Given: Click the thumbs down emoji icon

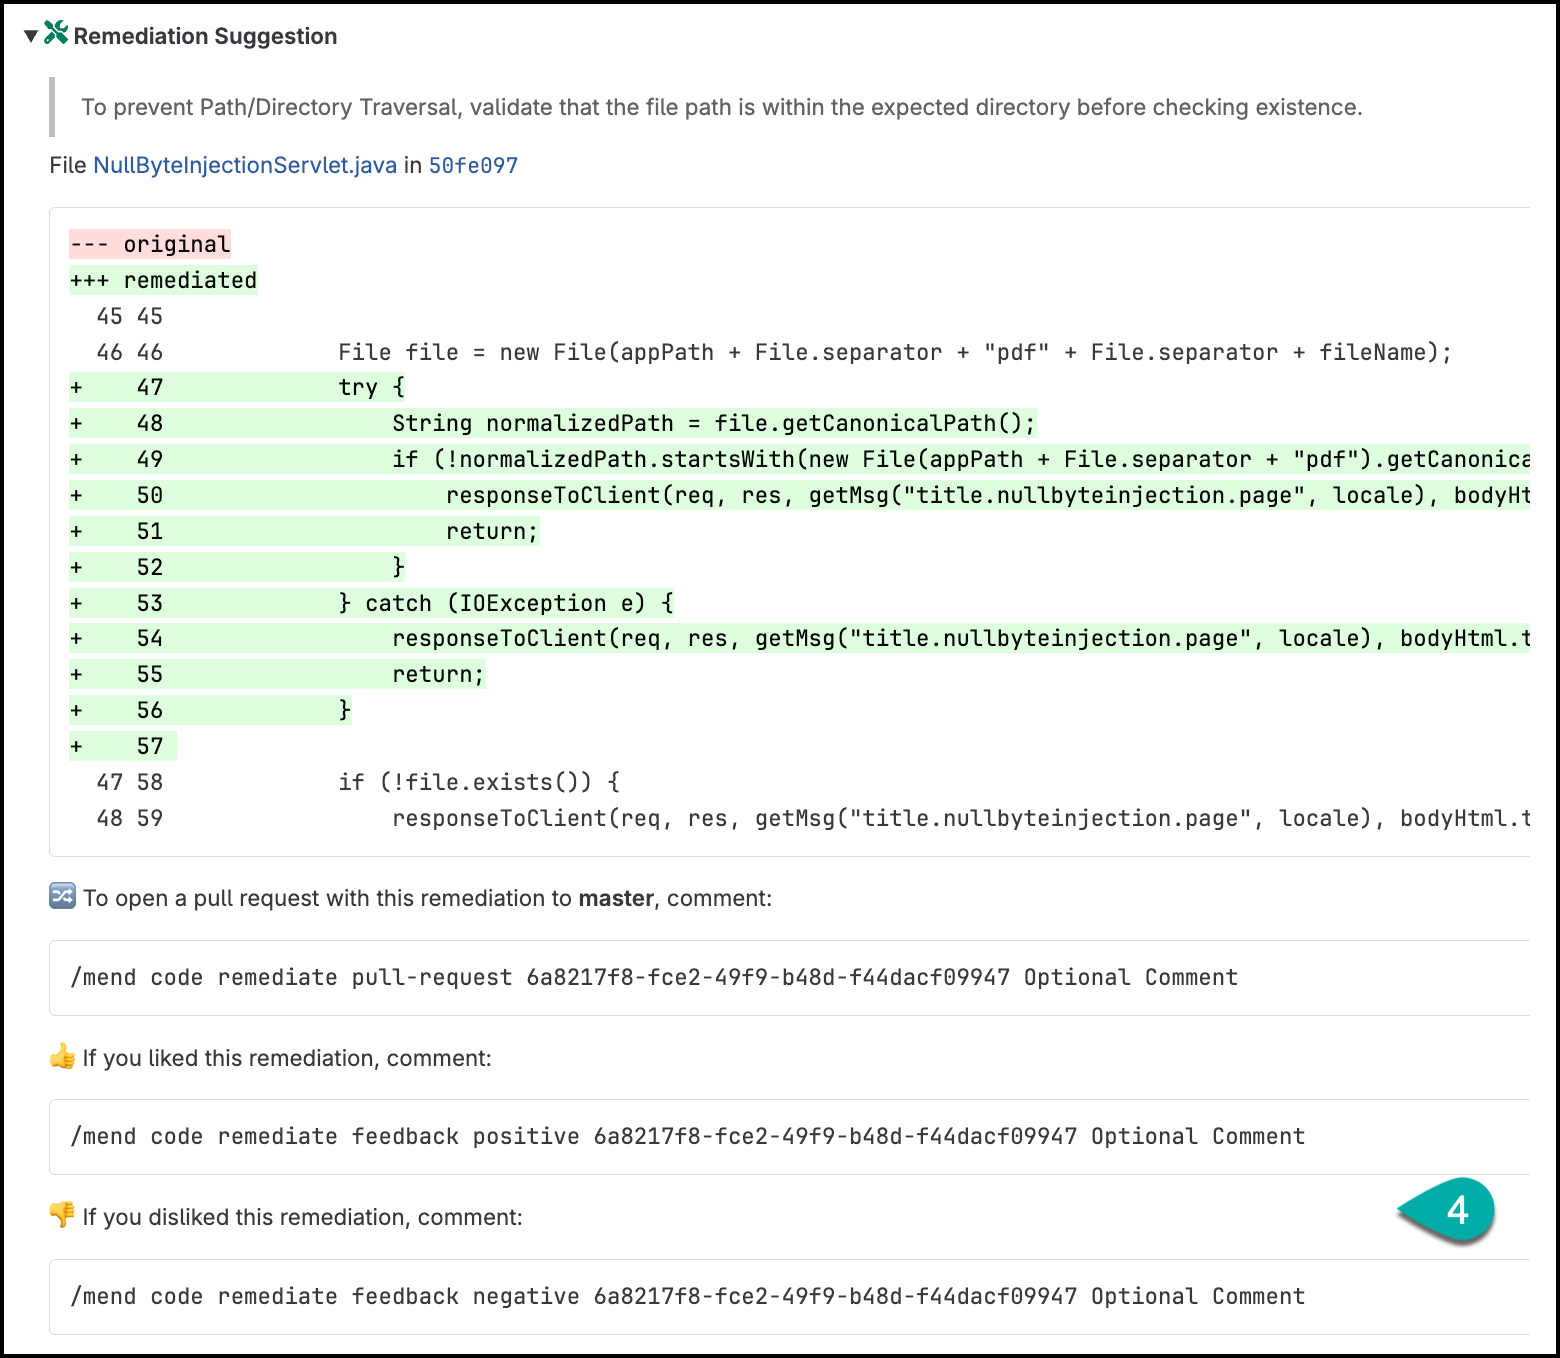Looking at the screenshot, I should 62,1215.
